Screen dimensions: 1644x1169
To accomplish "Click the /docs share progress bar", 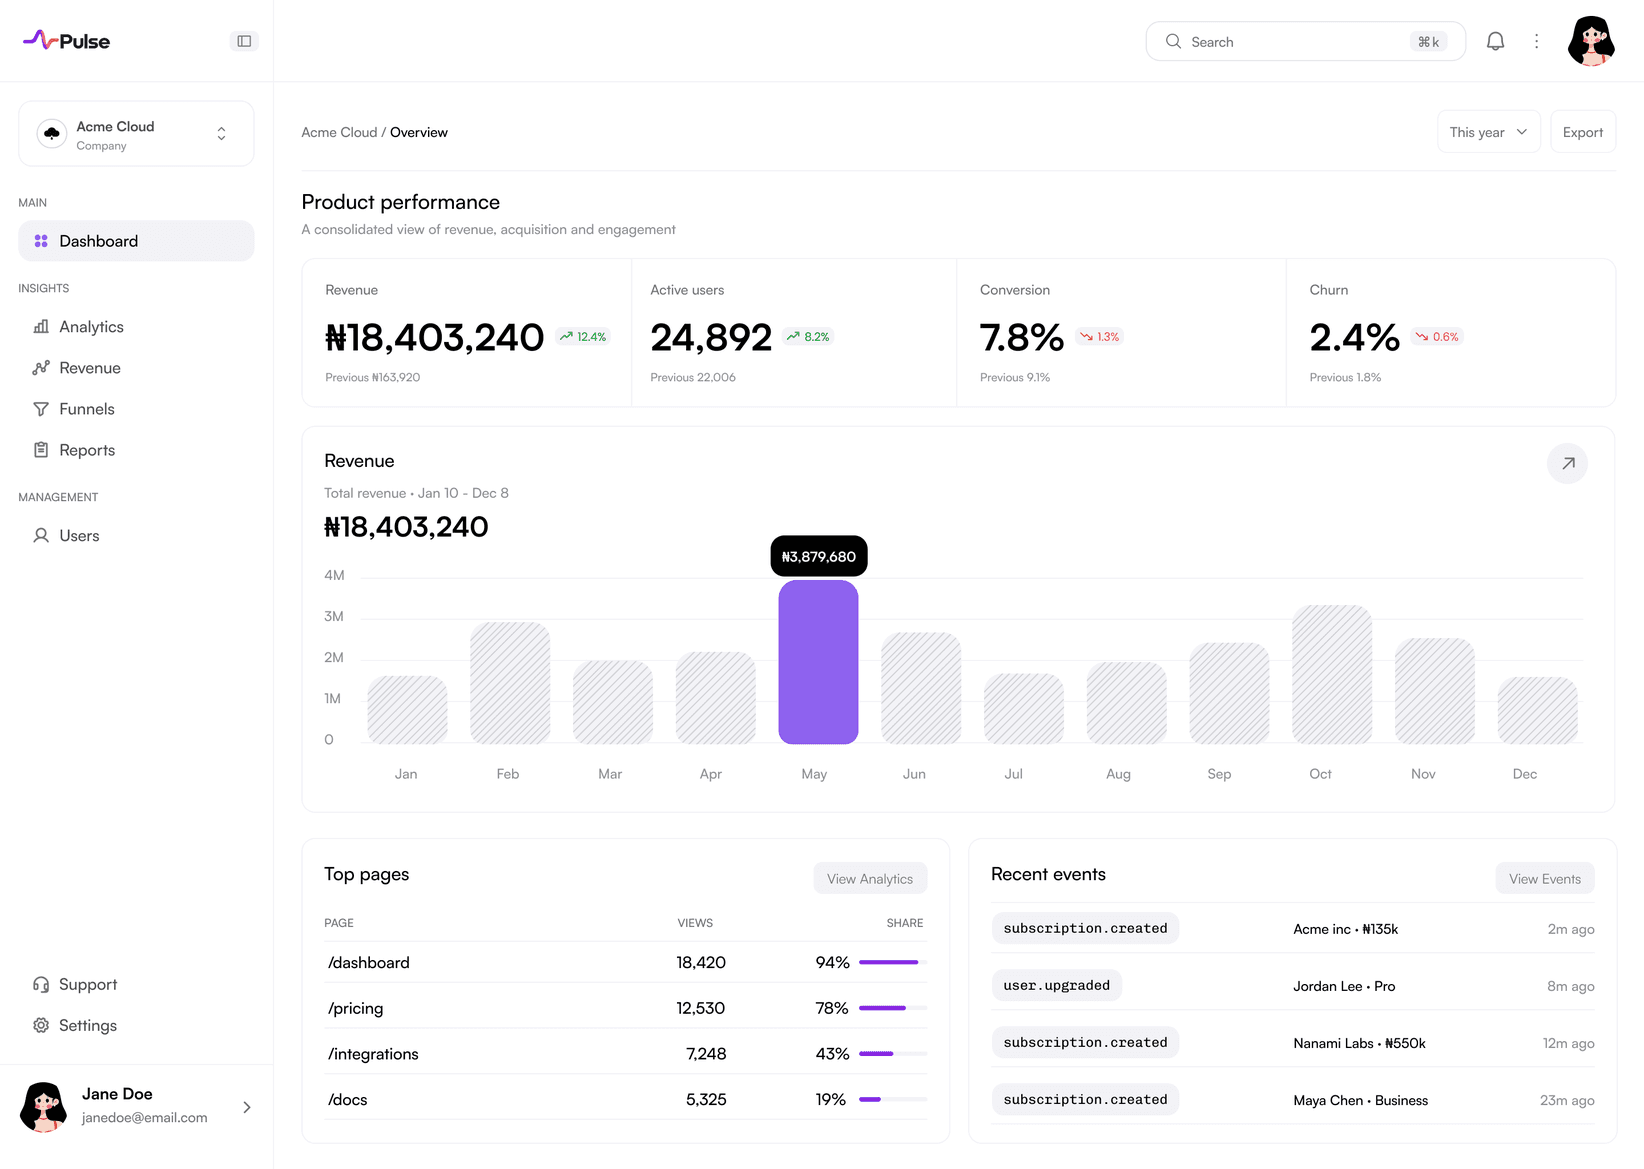I will [x=893, y=1099].
